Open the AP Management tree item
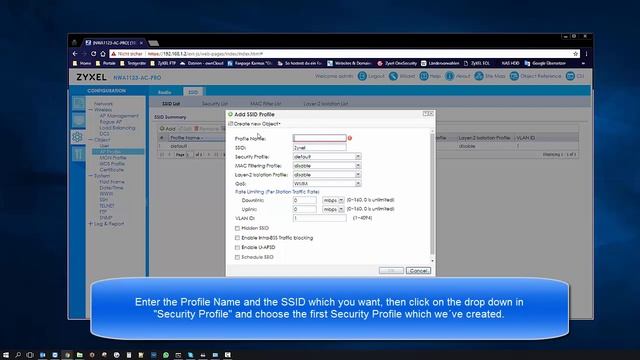The height and width of the screenshot is (360, 640). (119, 116)
